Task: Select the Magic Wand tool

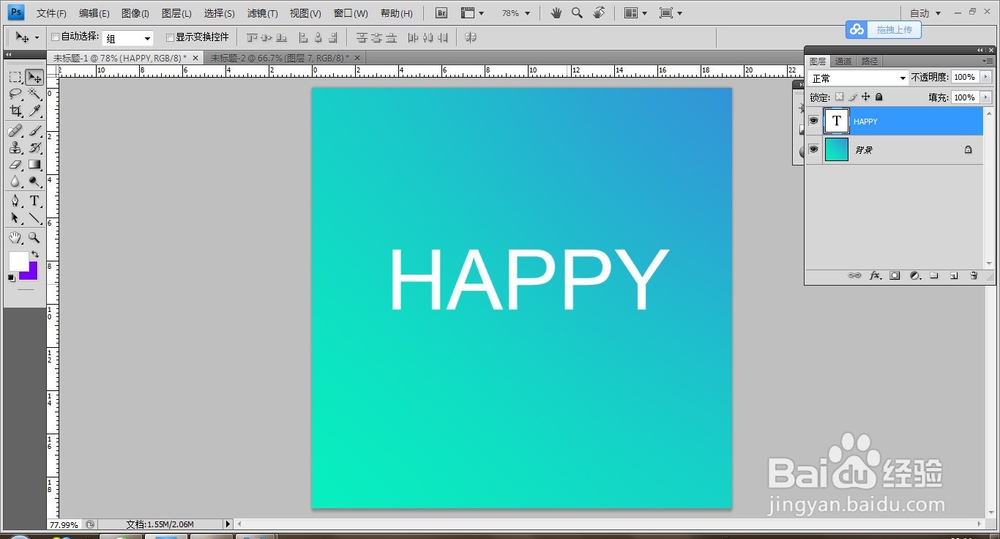Action: coord(34,94)
